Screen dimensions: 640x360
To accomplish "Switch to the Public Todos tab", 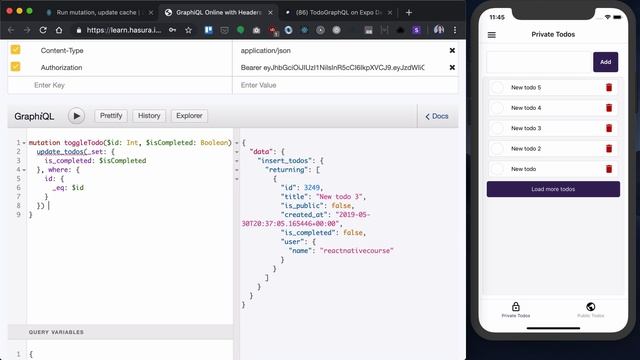I will [591, 310].
